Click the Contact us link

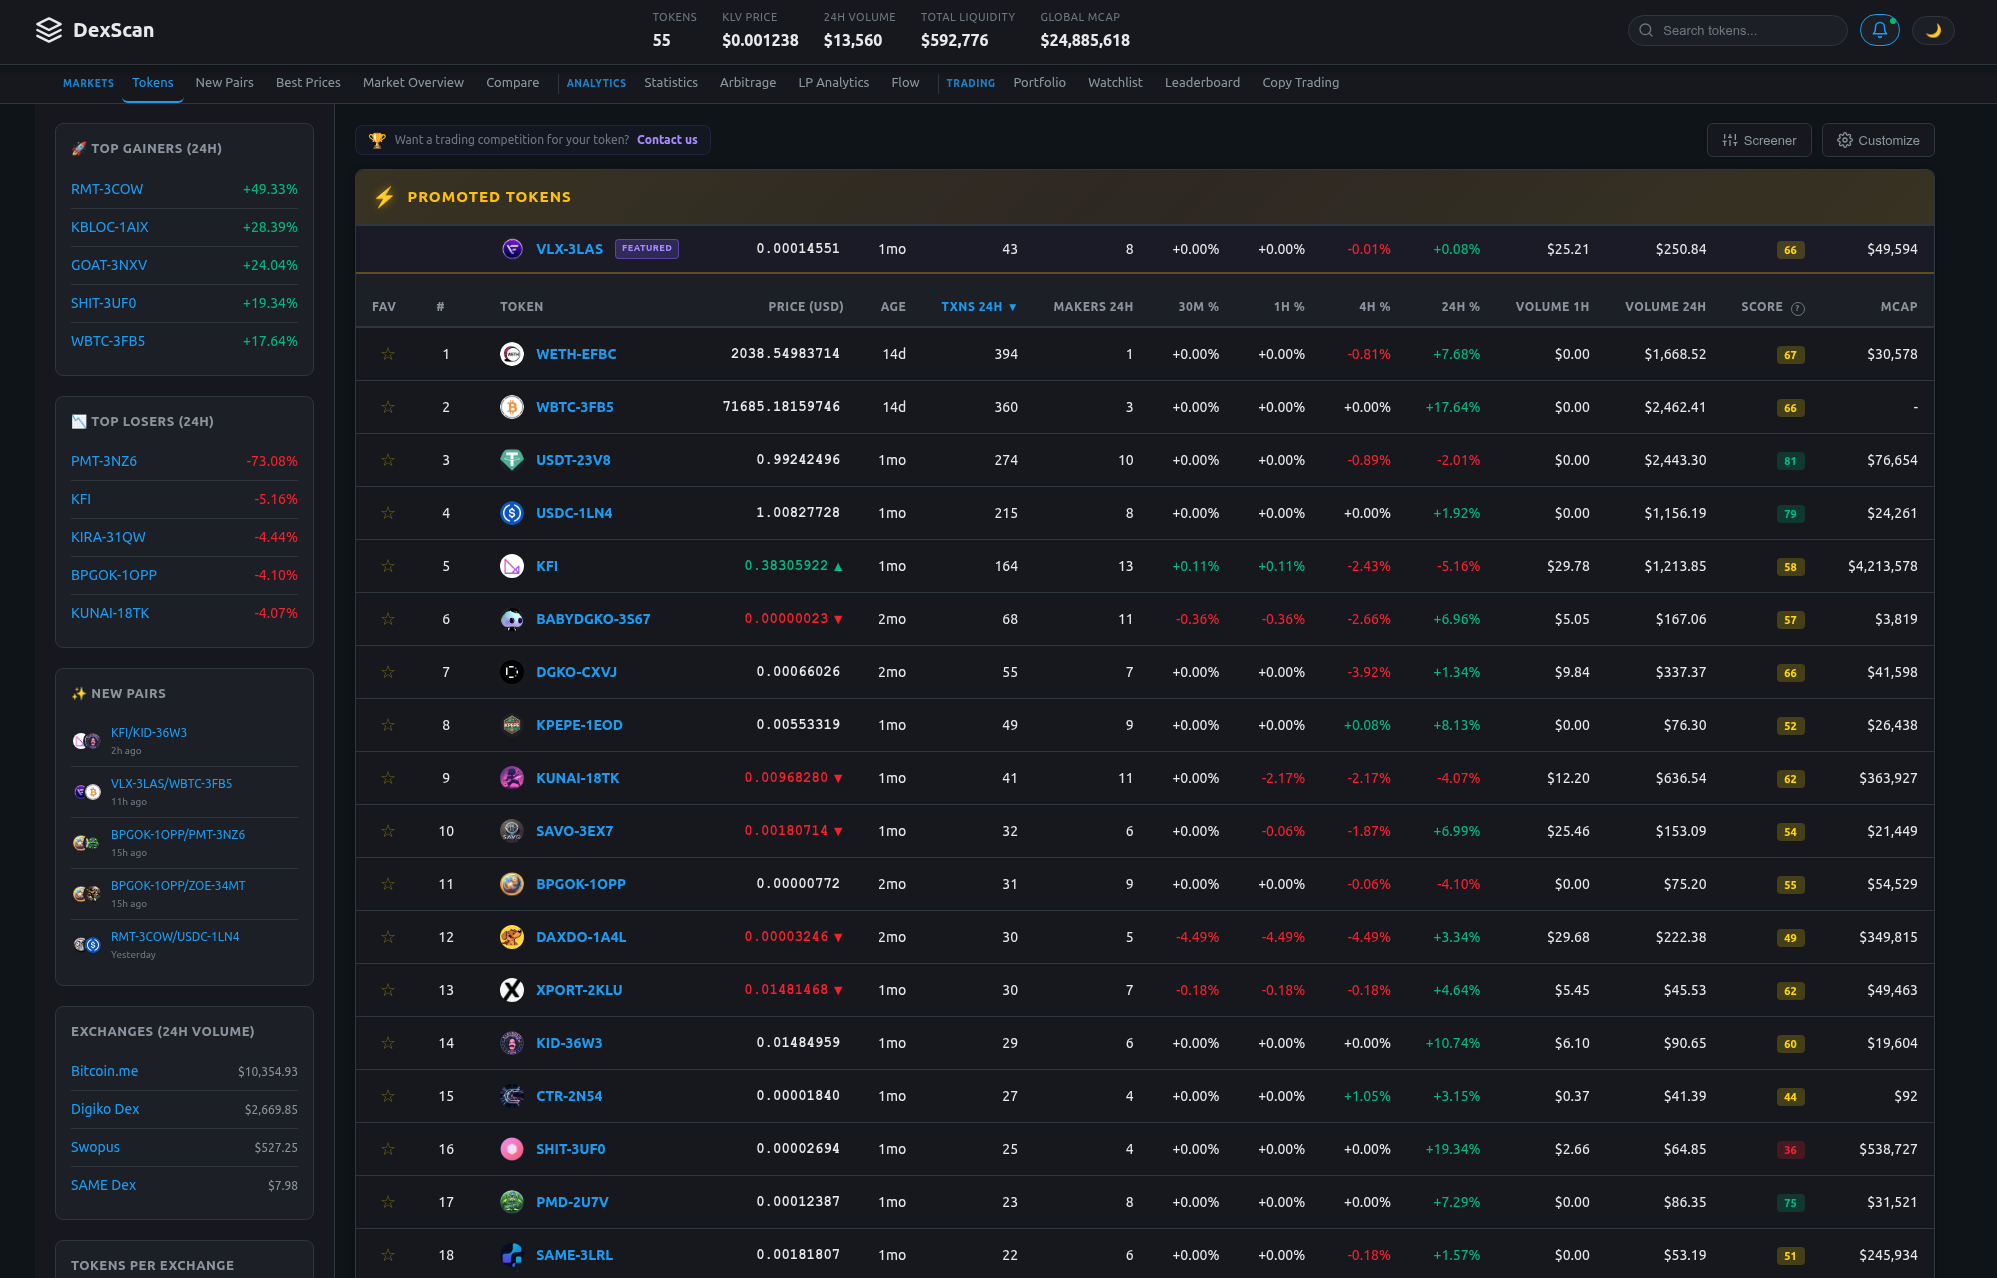coord(666,140)
